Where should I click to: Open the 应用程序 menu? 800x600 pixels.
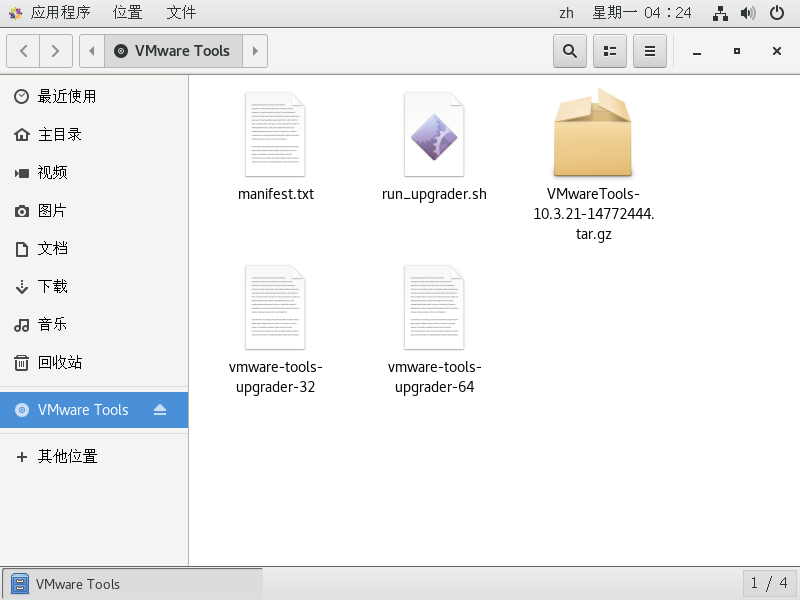[60, 12]
